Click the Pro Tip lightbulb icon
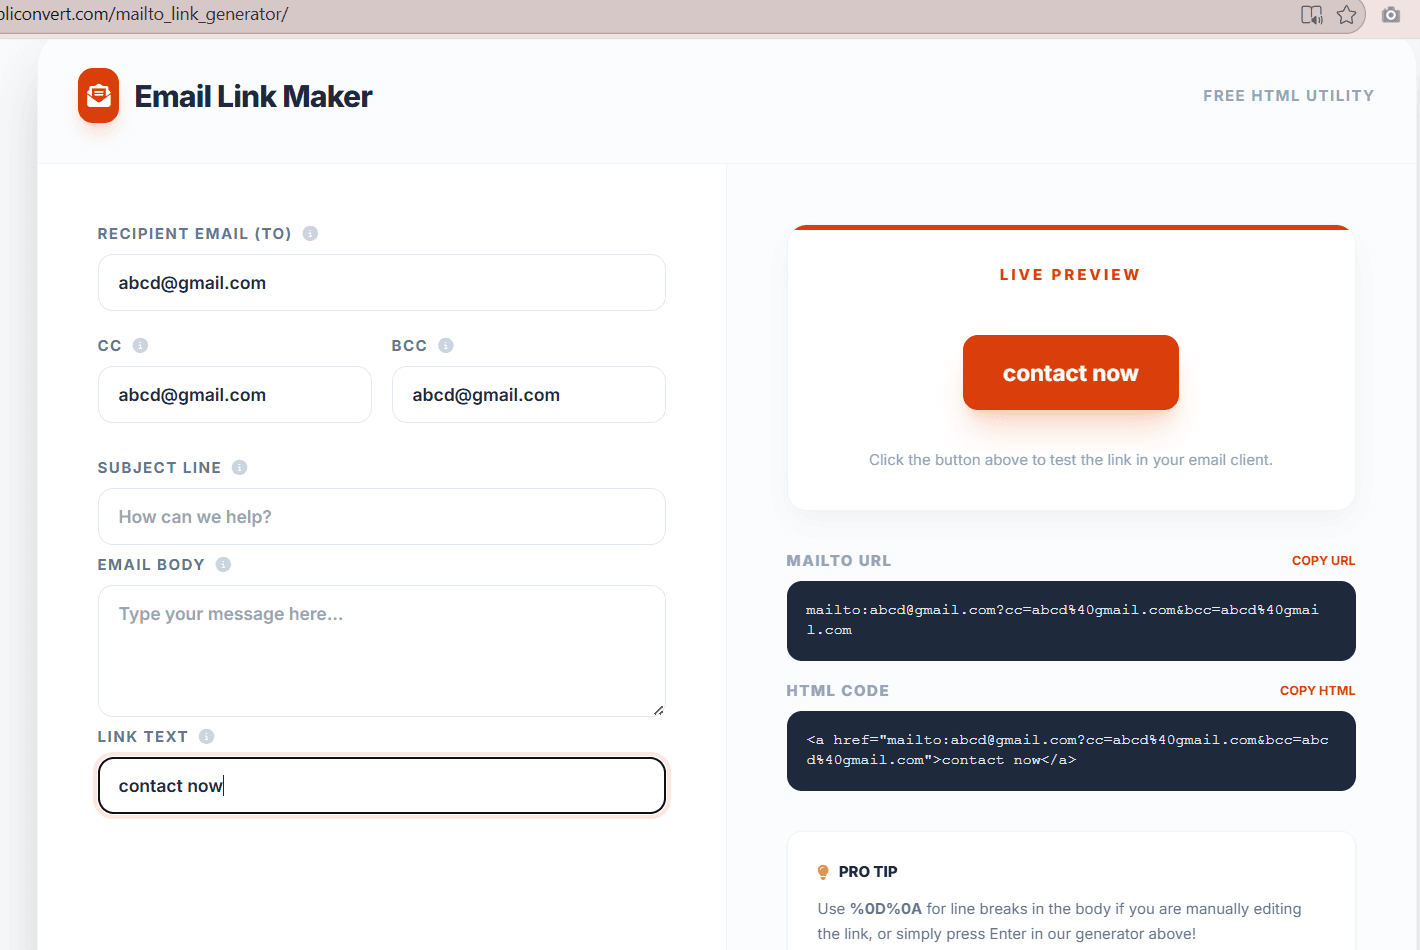 click(x=823, y=872)
